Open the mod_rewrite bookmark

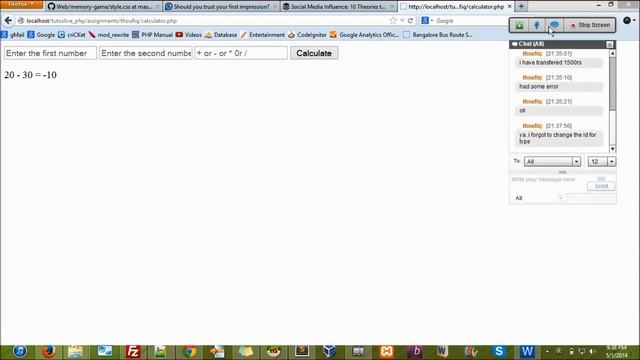tap(109, 35)
